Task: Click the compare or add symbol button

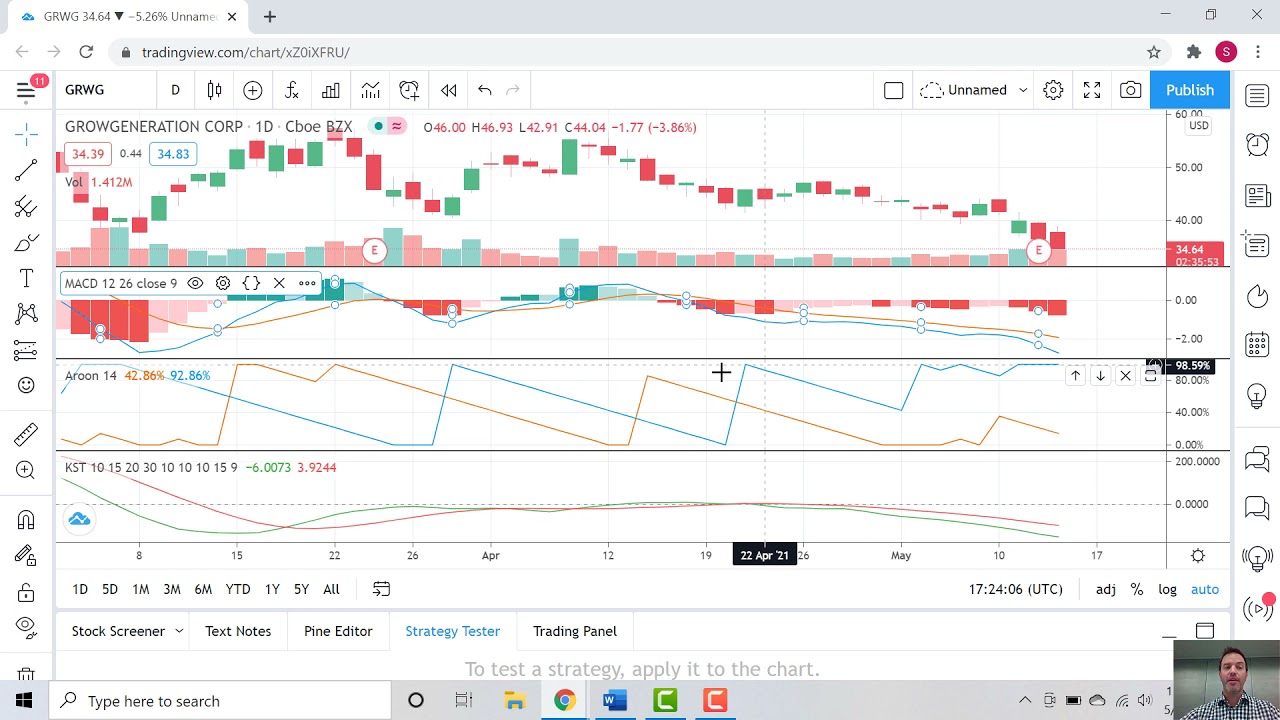Action: (252, 90)
